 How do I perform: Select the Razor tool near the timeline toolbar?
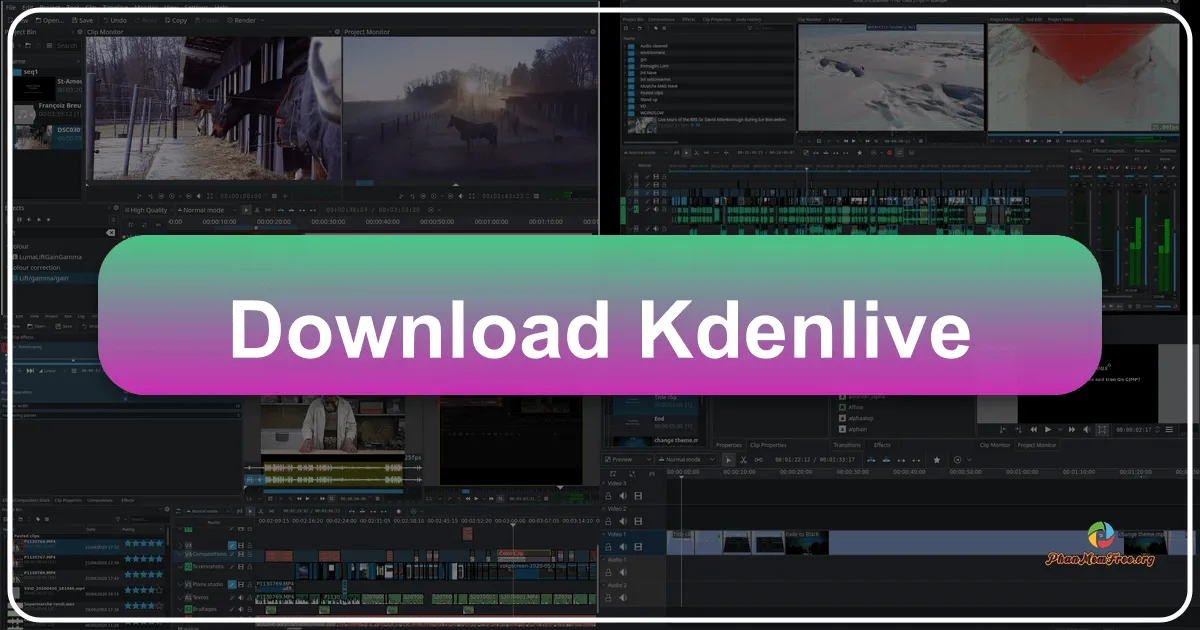coord(744,460)
